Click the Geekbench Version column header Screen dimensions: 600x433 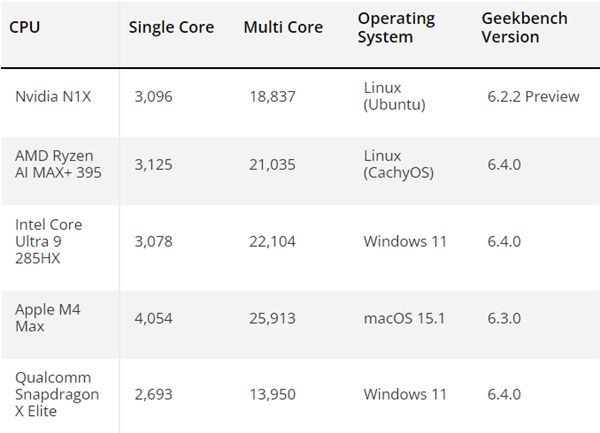[525, 28]
